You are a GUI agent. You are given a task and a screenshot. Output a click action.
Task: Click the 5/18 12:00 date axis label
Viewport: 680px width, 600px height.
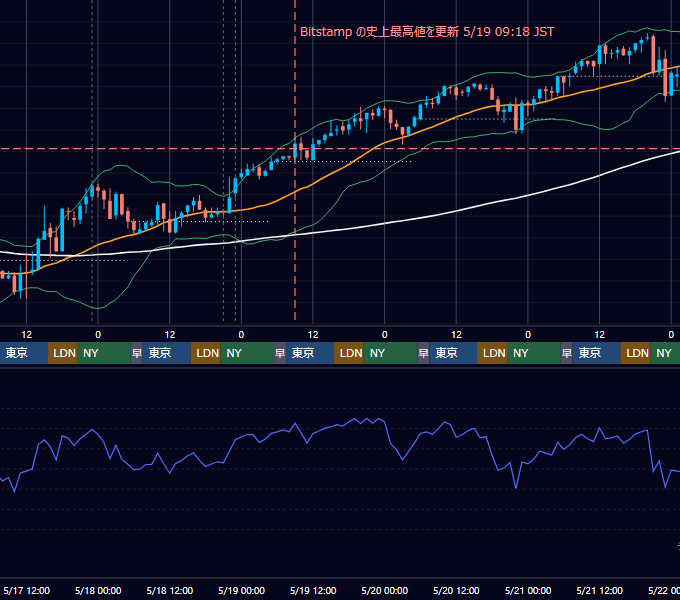coord(170,590)
